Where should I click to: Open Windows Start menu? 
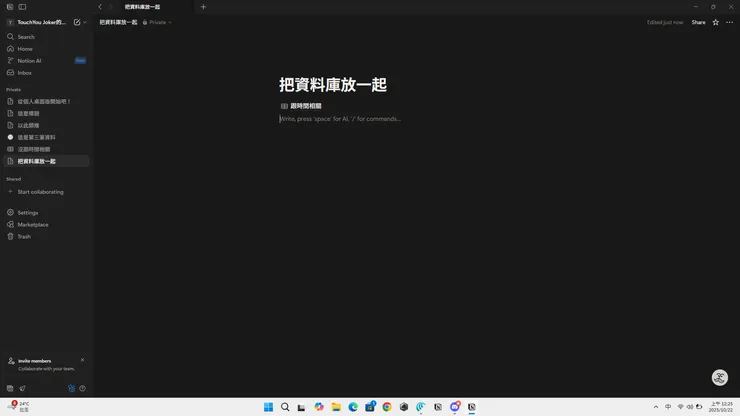(268, 407)
